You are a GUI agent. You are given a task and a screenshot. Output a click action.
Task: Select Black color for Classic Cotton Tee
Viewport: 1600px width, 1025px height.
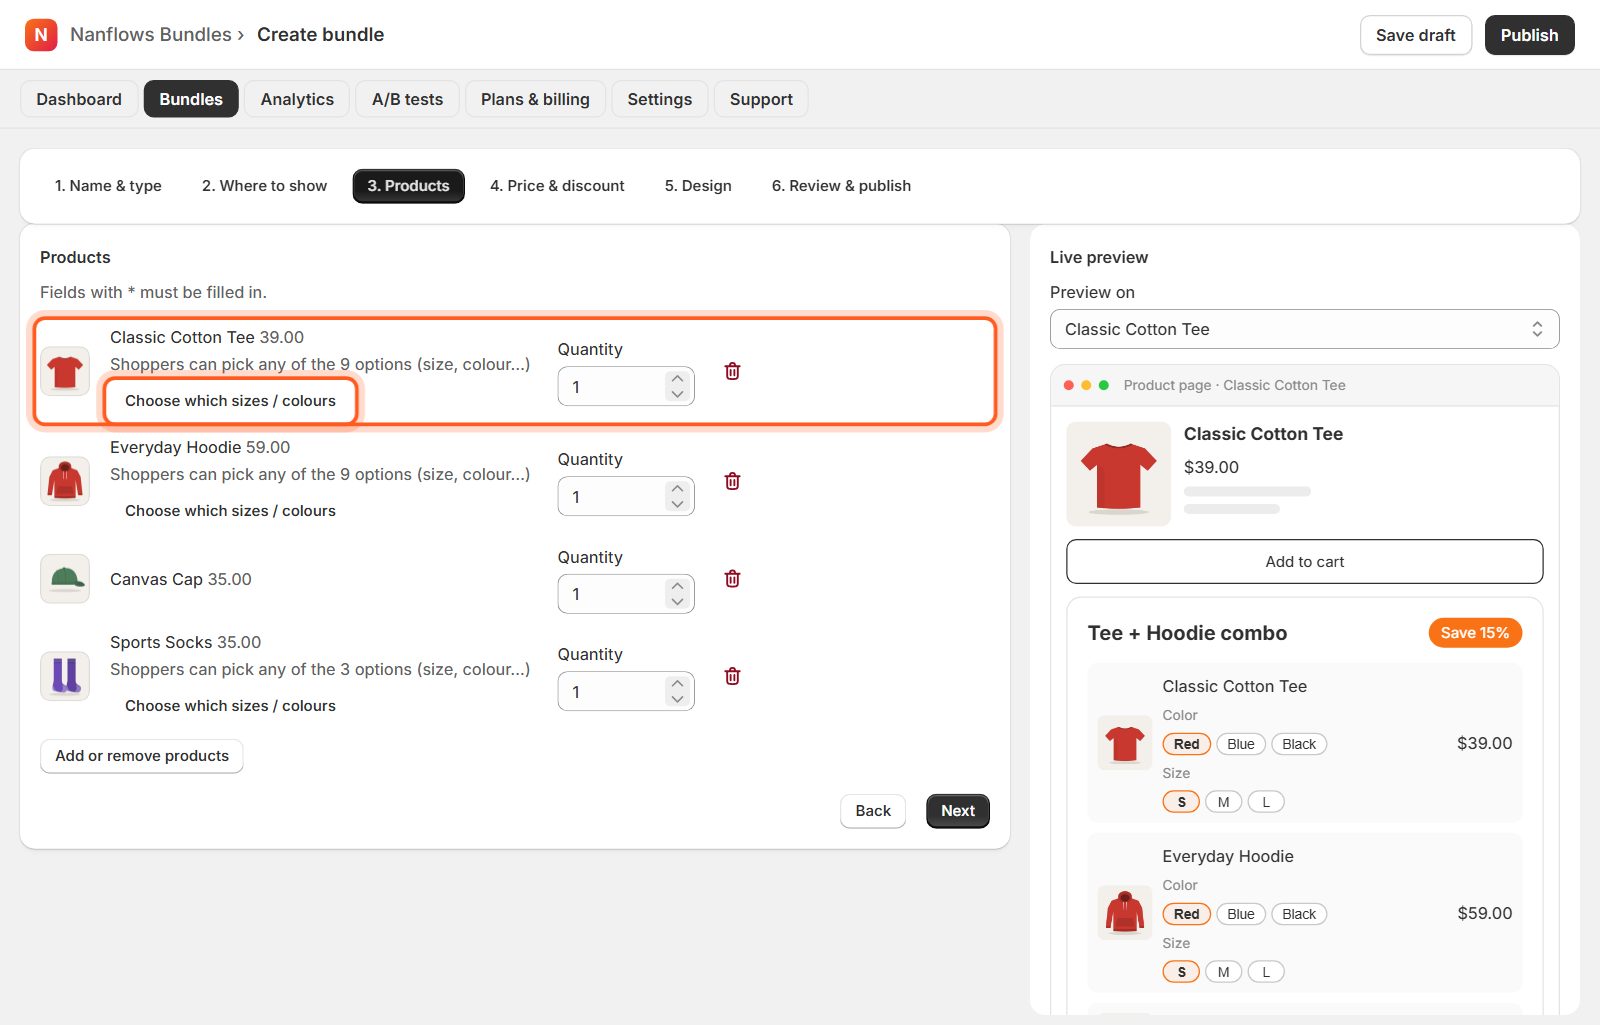1299,744
